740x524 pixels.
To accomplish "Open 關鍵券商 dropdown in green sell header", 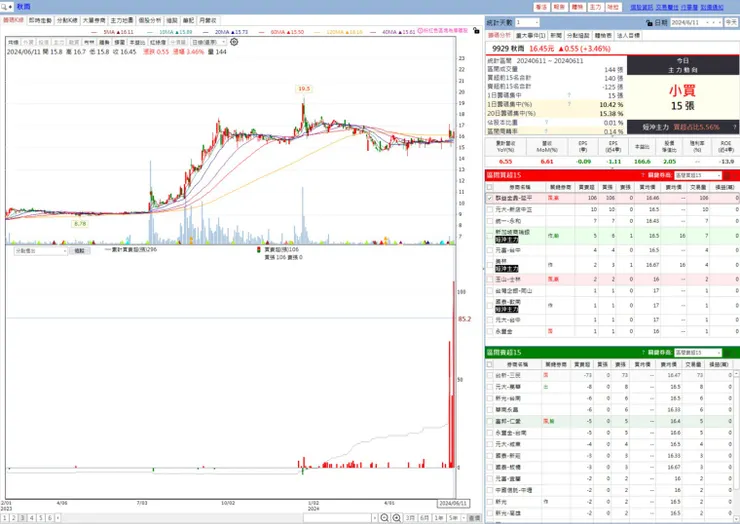I will pyautogui.click(x=719, y=353).
